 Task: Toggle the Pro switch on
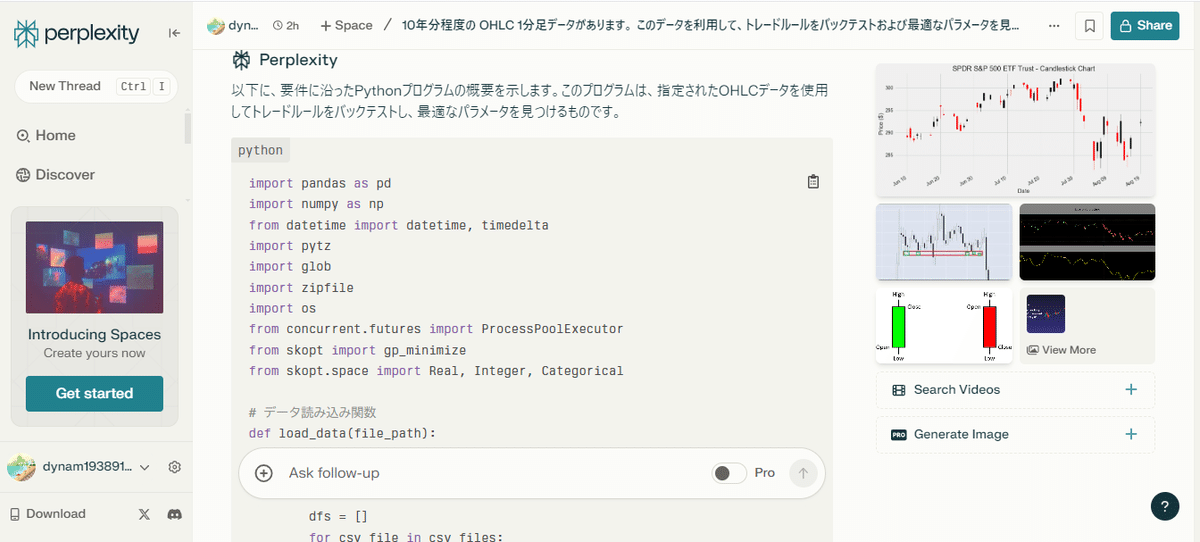click(x=729, y=473)
